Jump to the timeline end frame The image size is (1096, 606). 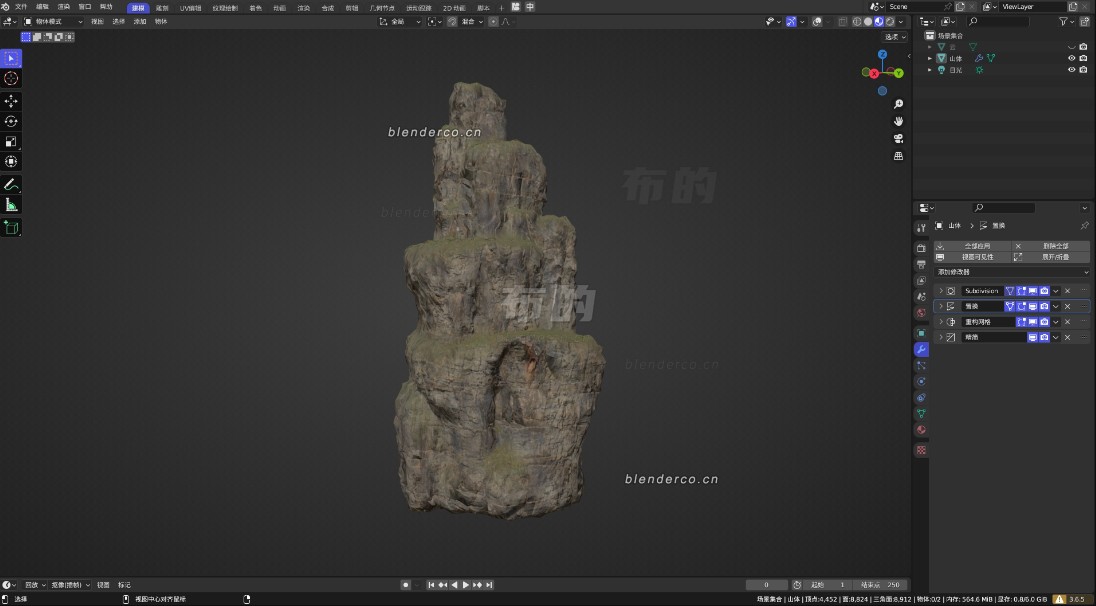point(489,585)
